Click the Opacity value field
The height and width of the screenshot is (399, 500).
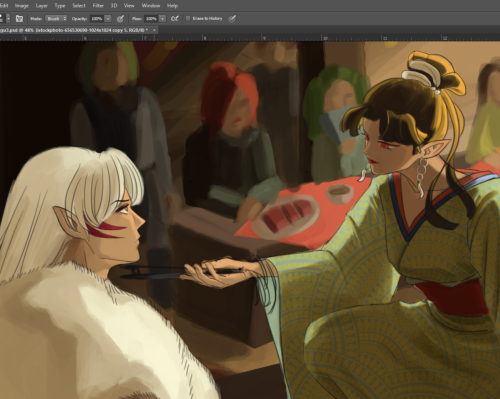coord(97,19)
